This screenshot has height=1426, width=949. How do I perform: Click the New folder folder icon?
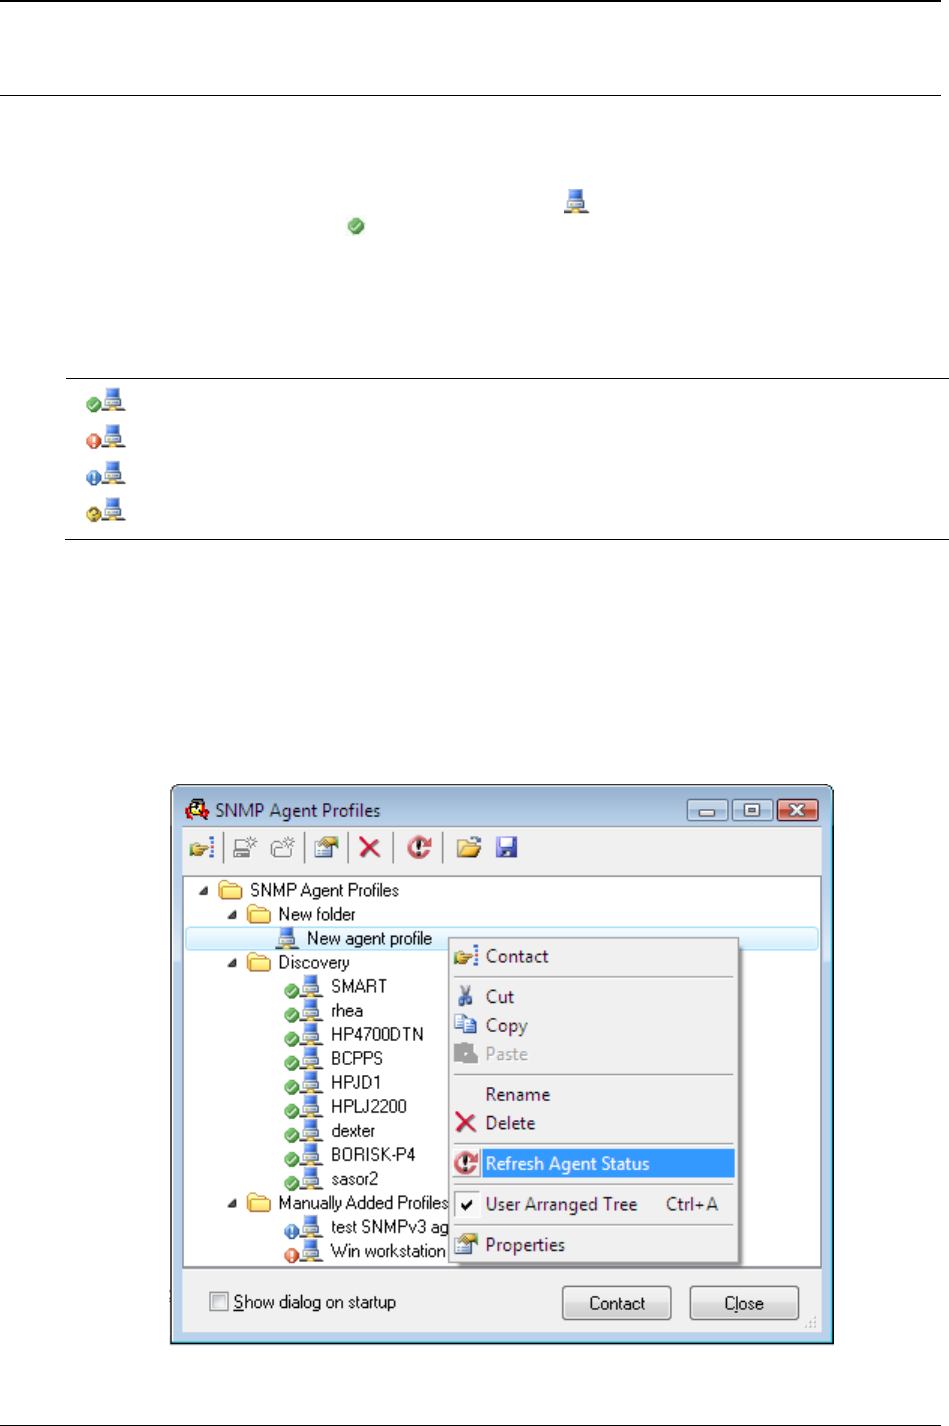coord(259,914)
